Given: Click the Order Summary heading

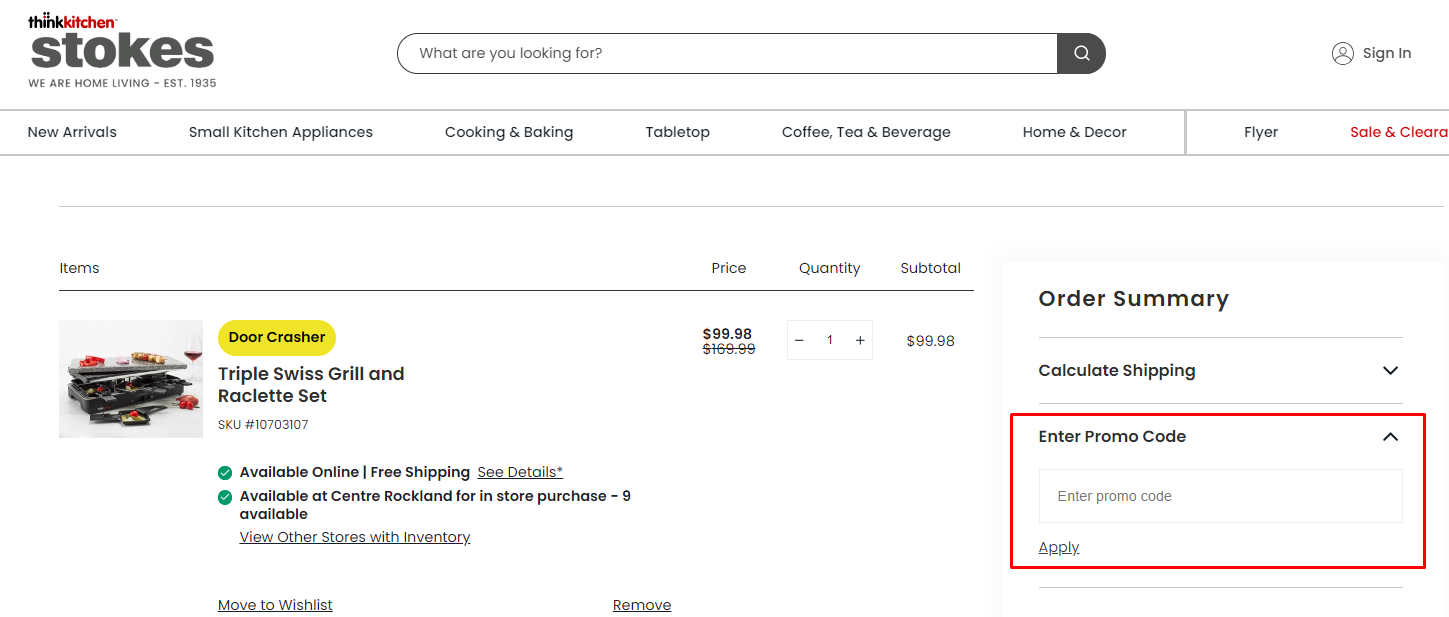Looking at the screenshot, I should (1134, 299).
